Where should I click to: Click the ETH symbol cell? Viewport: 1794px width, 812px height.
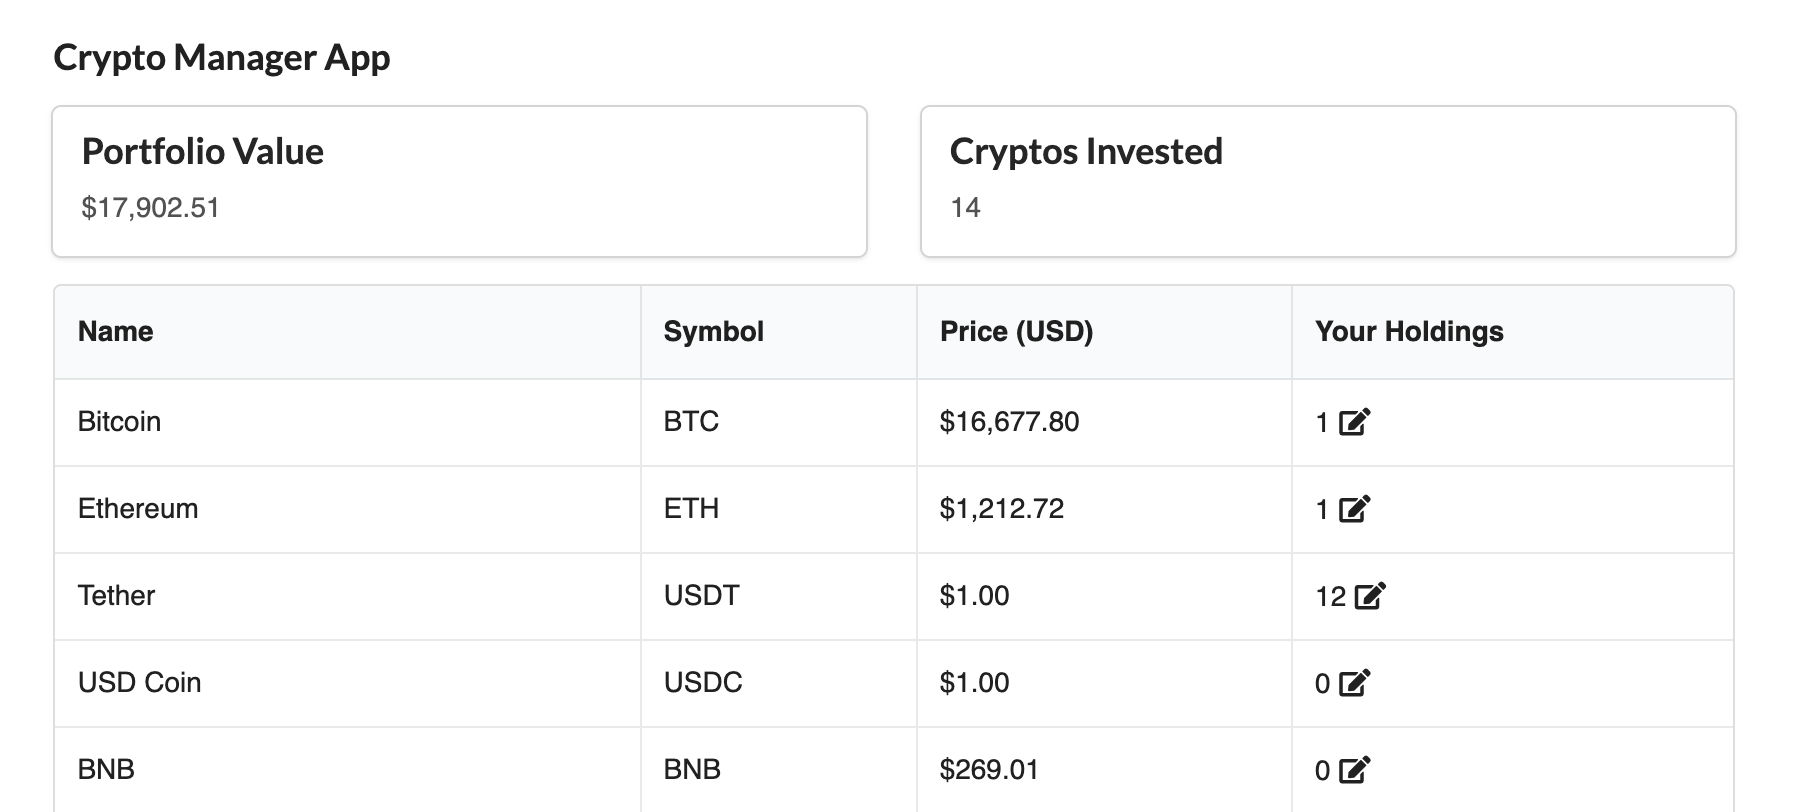(779, 509)
